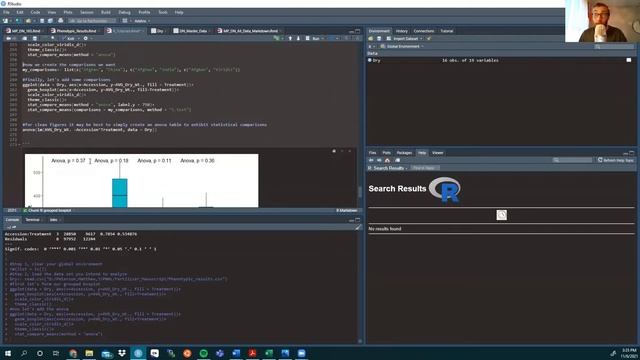Open the File menu

point(6,12)
